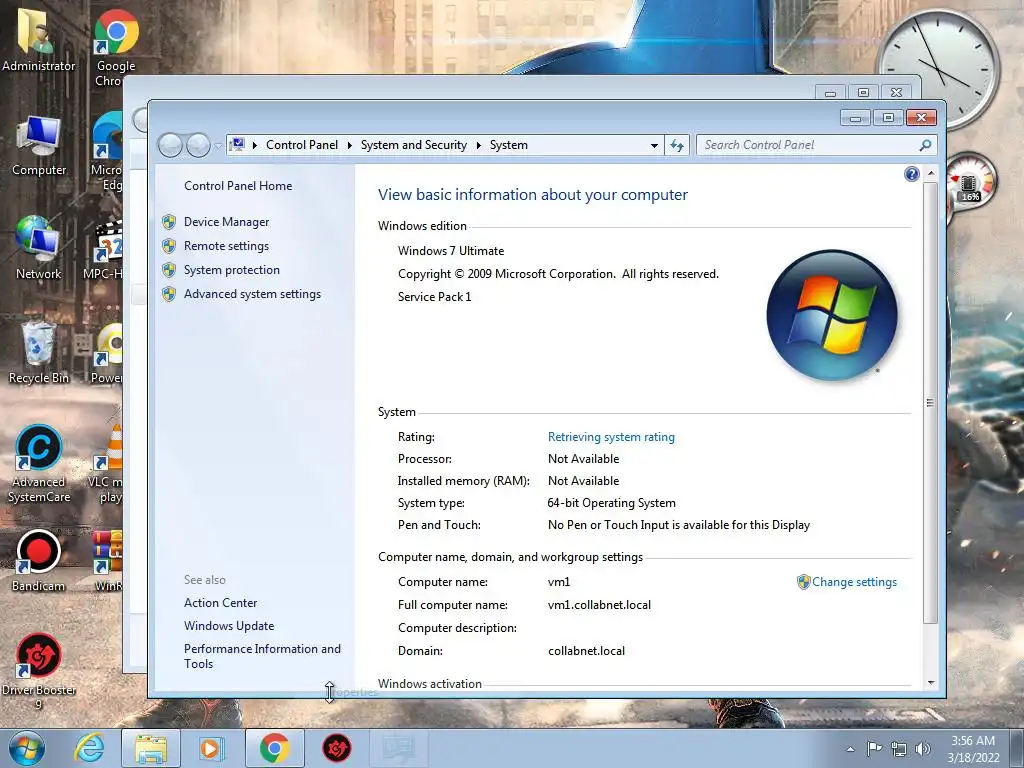1024x768 pixels.
Task: Select the Google Chrome desktop shortcut
Action: coord(116,47)
